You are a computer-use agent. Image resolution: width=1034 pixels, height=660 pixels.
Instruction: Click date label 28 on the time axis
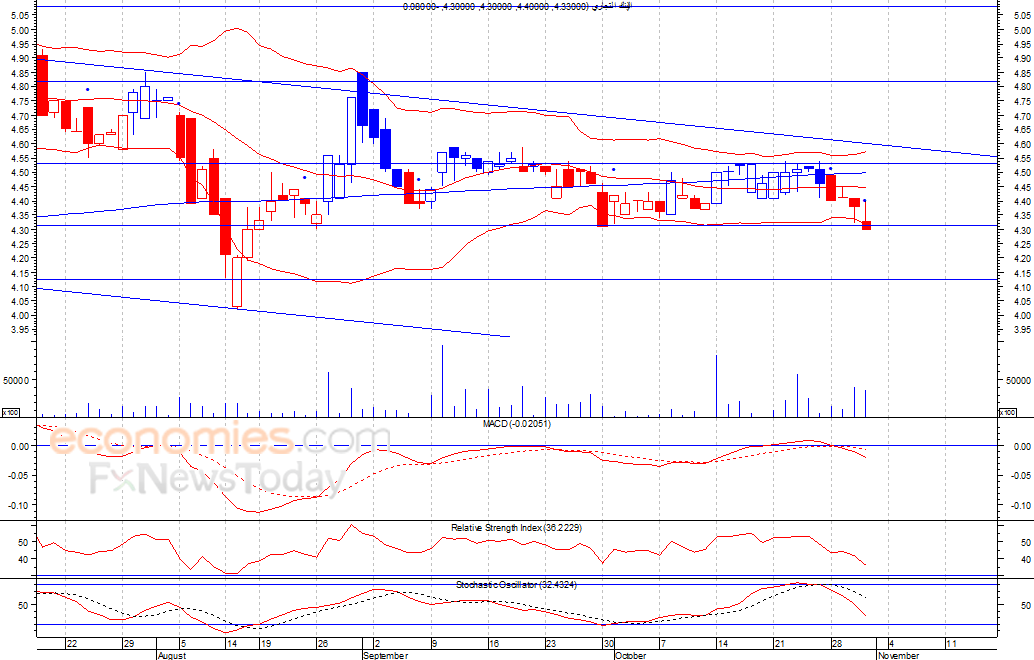[836, 644]
